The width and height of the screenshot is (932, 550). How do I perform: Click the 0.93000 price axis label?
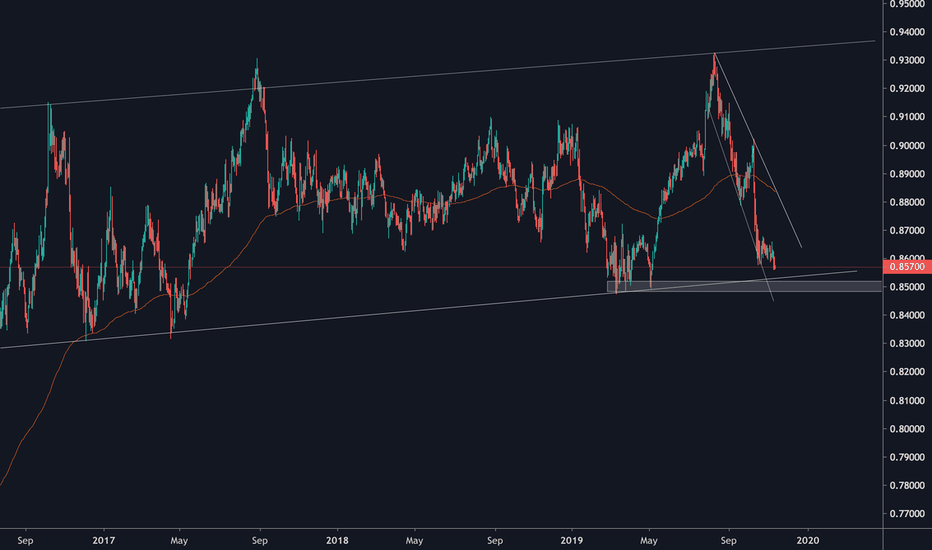tap(907, 60)
